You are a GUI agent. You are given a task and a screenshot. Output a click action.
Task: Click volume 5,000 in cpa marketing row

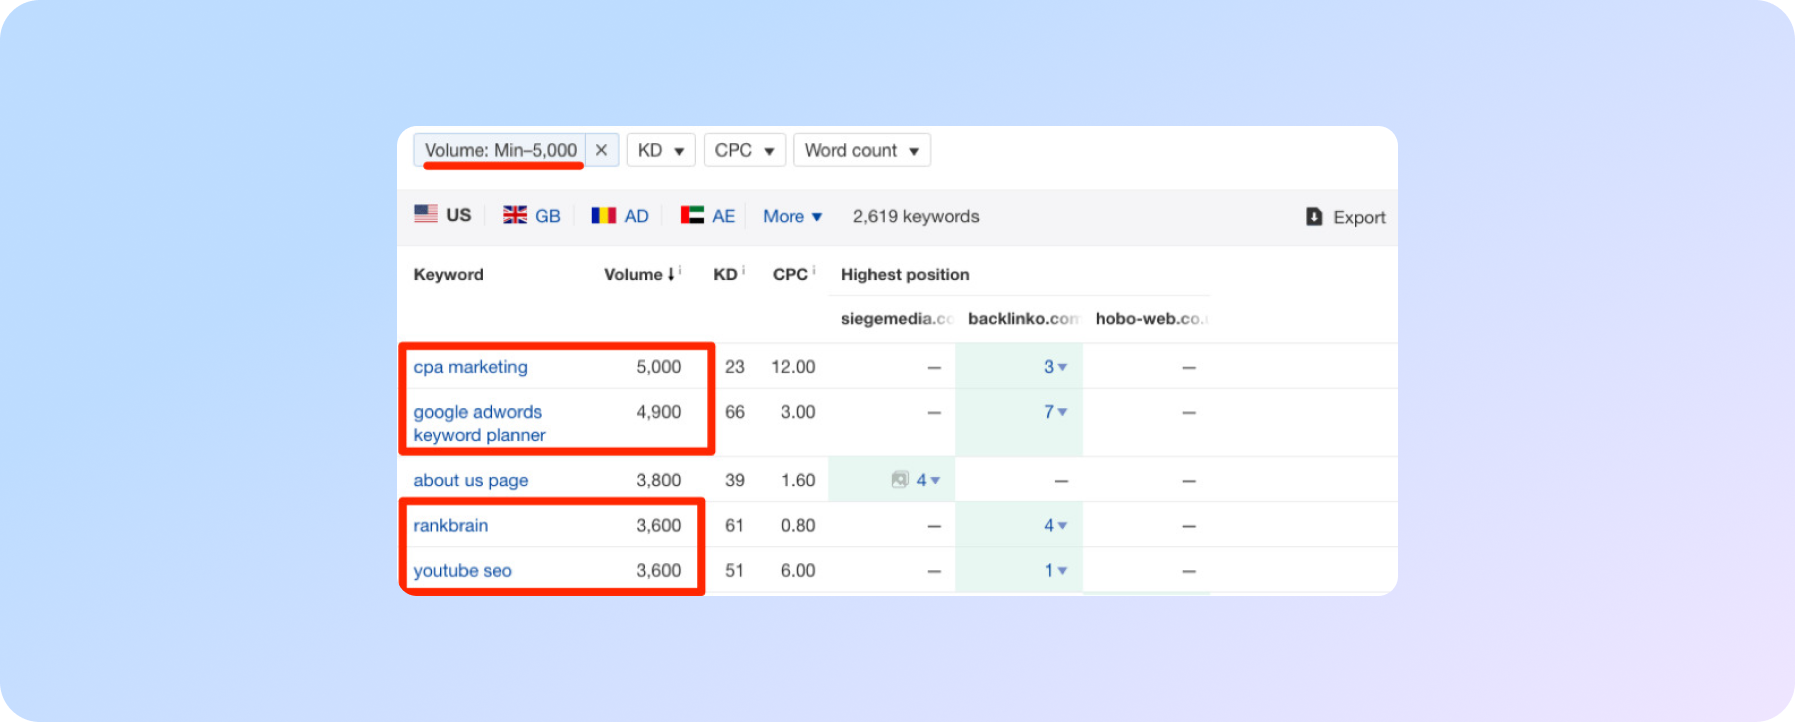(x=659, y=367)
